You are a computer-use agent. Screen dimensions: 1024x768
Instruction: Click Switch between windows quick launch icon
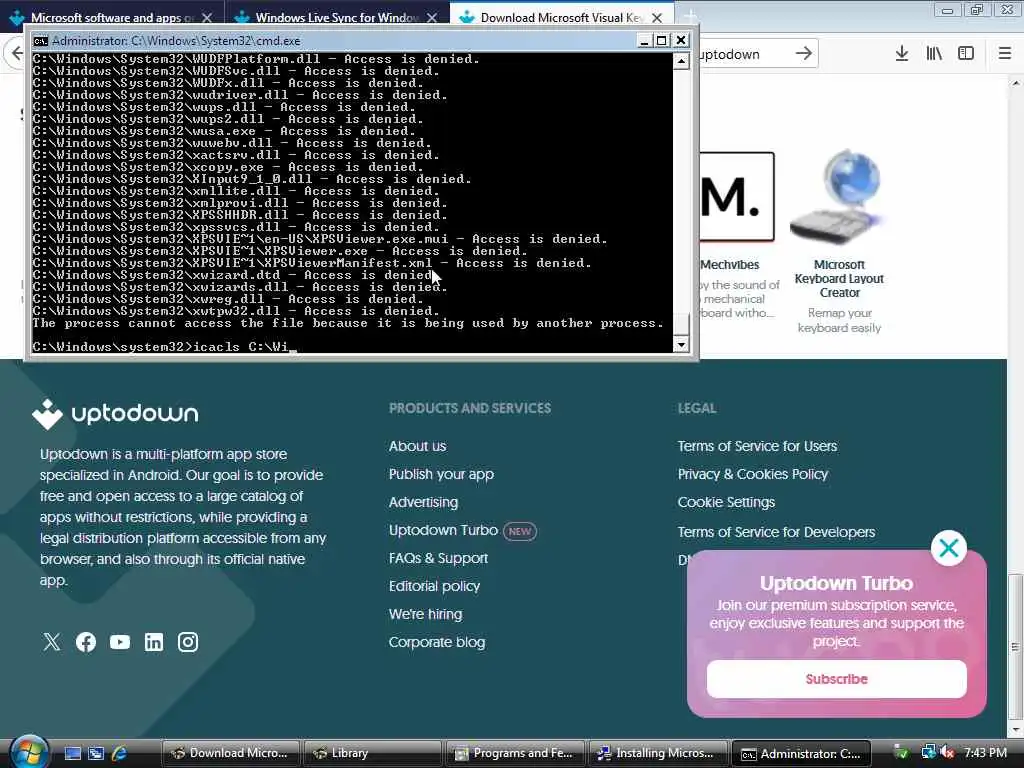96,754
